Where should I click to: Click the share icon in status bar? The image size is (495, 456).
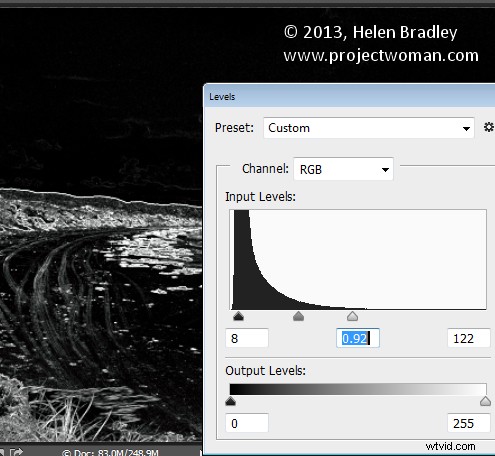[16, 452]
